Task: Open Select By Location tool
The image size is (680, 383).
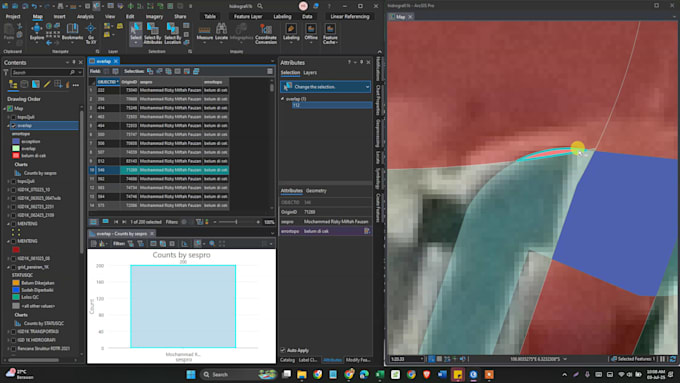Action: [x=173, y=33]
